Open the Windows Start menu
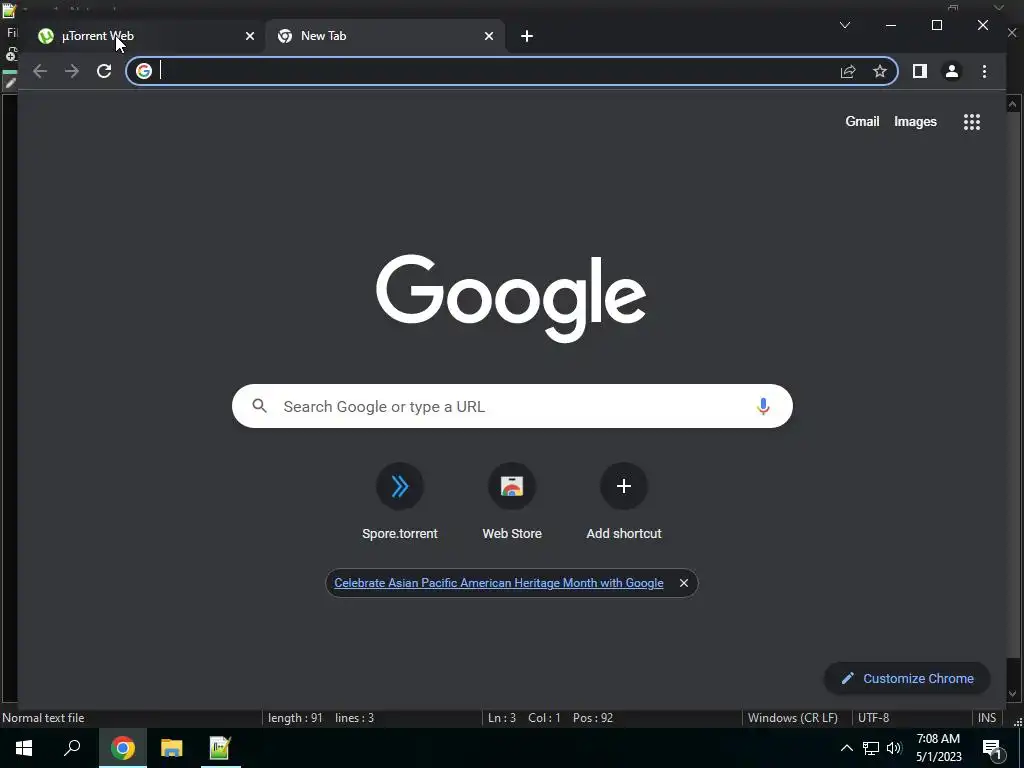This screenshot has height=768, width=1024. (x=24, y=748)
